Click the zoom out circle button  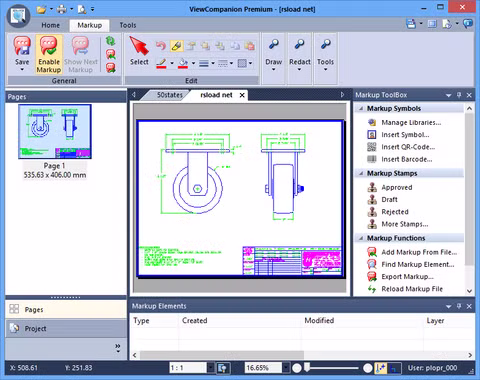pyautogui.click(x=297, y=368)
